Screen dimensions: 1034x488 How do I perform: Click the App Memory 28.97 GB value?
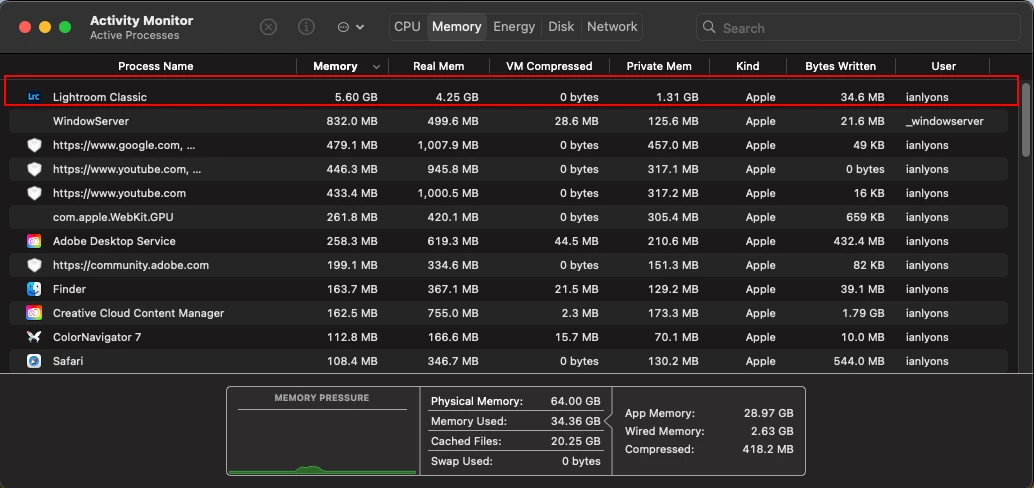(x=768, y=413)
